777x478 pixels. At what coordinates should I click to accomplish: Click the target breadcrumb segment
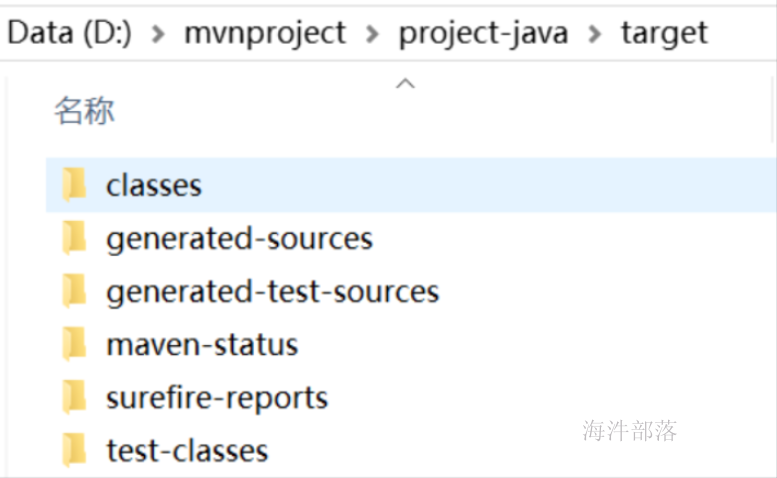click(665, 34)
